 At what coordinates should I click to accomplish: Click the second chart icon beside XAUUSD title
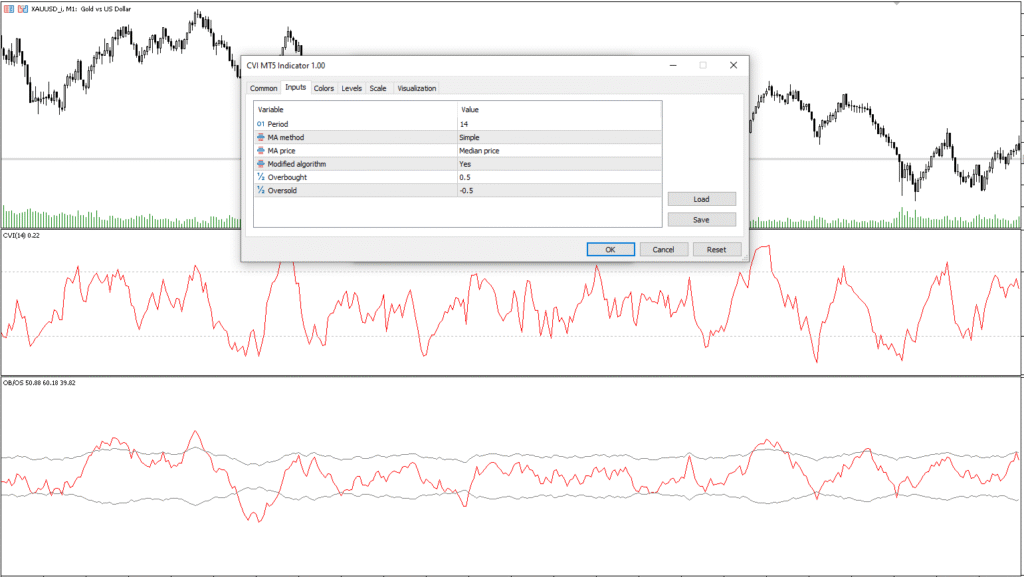[x=22, y=8]
